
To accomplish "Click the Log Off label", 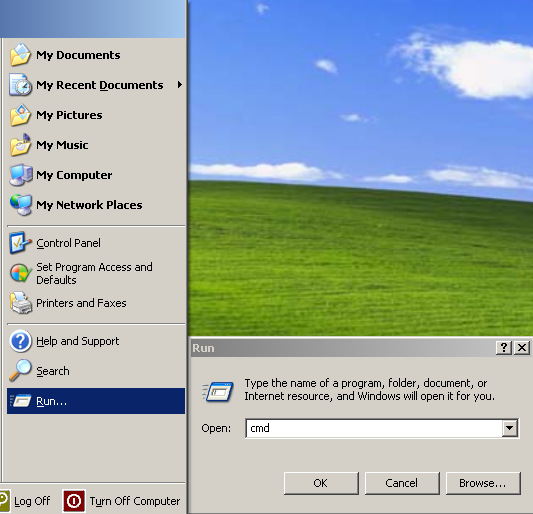I will click(32, 501).
